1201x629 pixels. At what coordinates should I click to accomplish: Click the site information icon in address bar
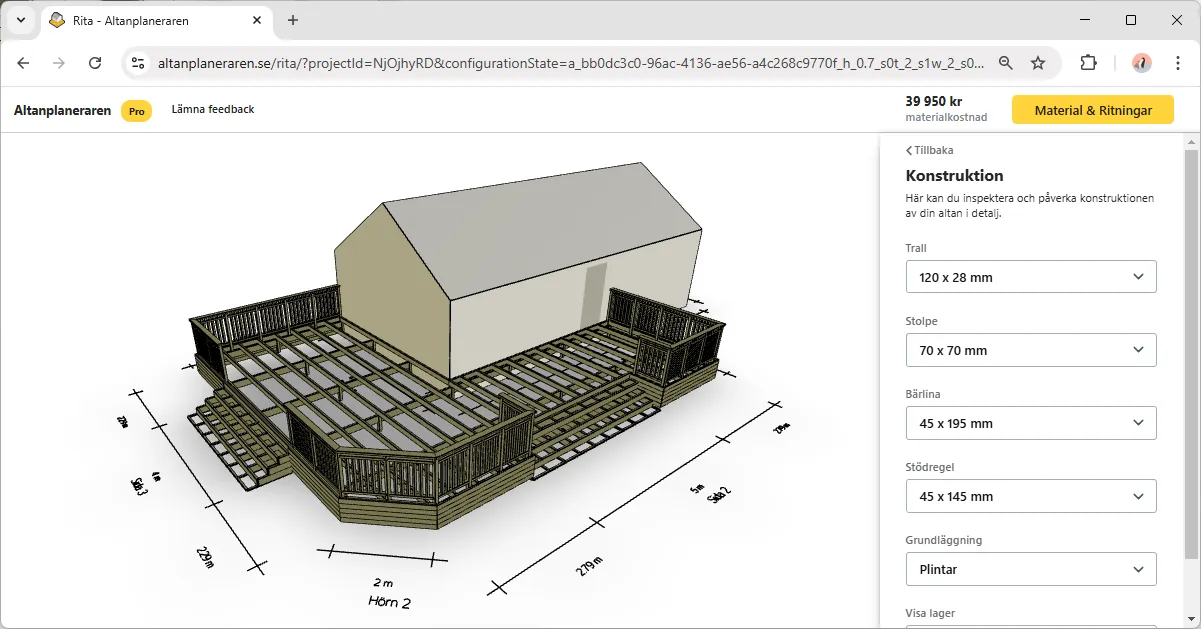tap(139, 63)
